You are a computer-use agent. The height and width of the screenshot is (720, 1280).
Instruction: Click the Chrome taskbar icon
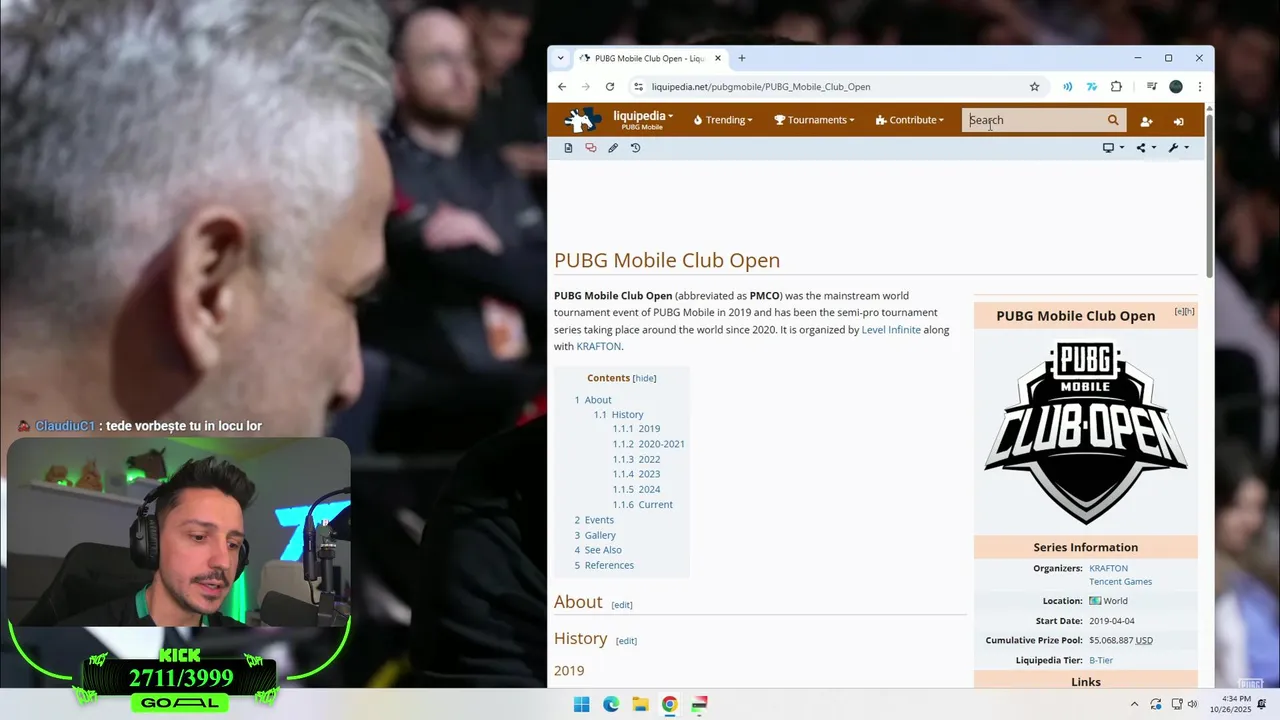point(669,704)
